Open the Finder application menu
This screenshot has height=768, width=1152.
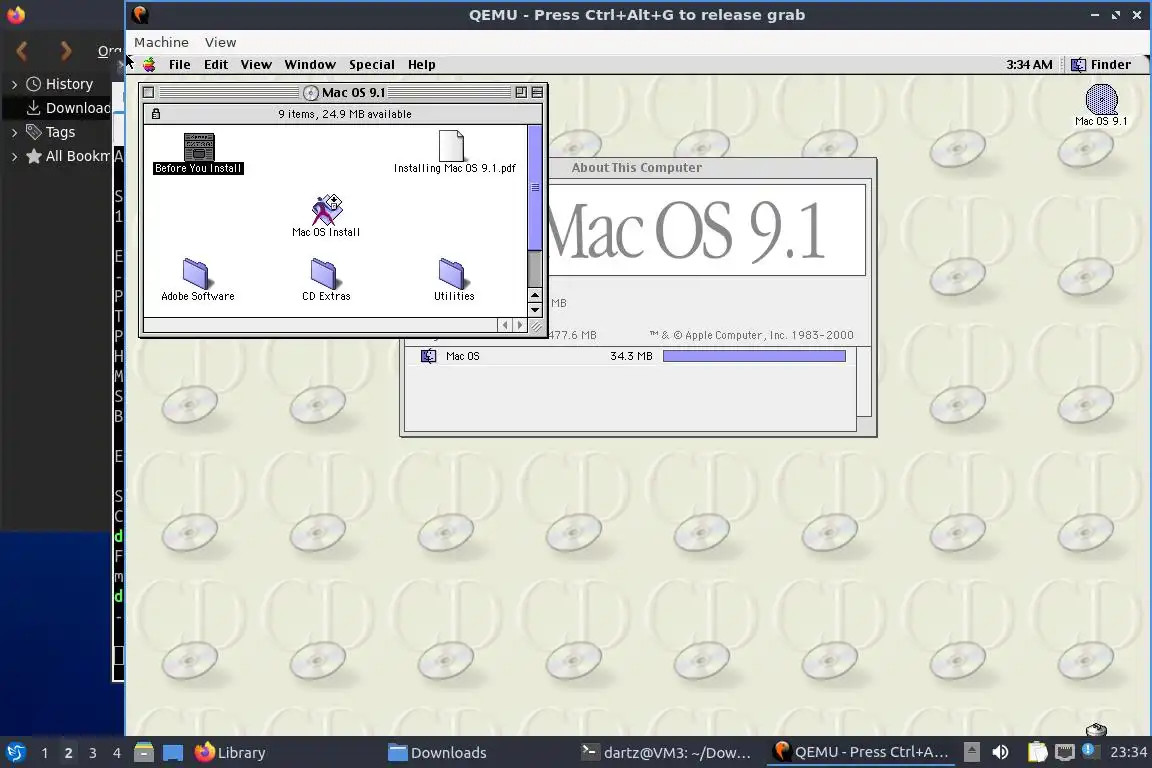click(x=1101, y=65)
